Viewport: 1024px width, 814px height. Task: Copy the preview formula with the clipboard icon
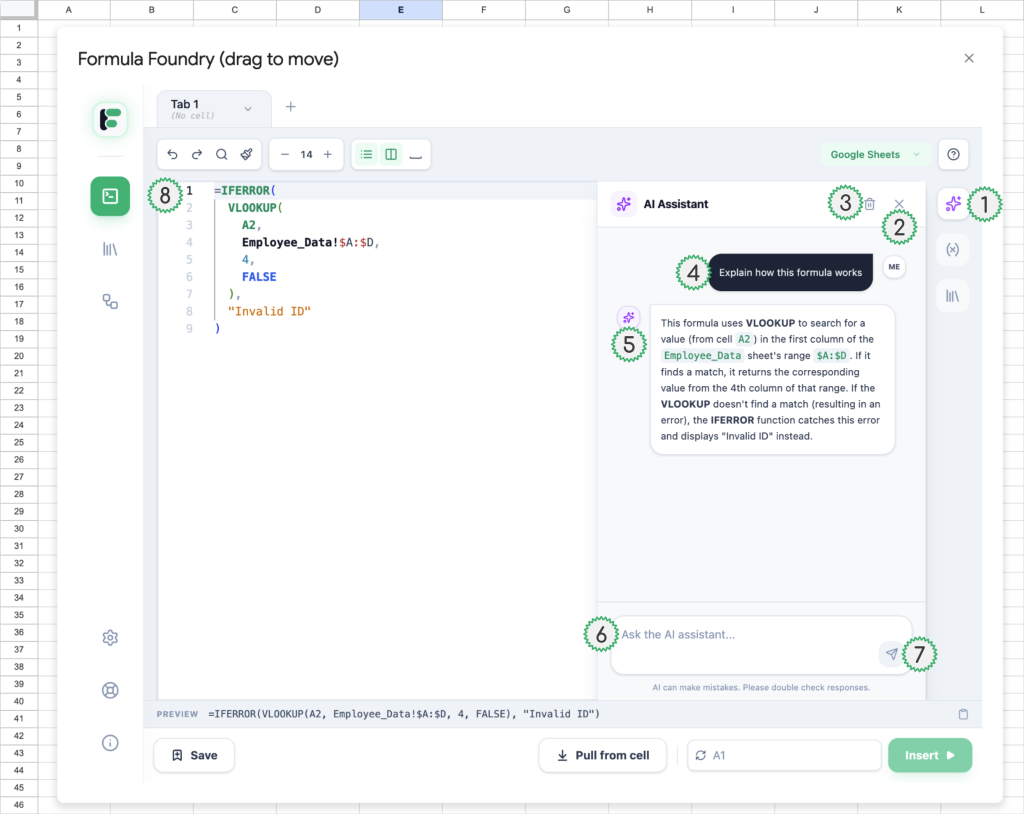click(963, 714)
